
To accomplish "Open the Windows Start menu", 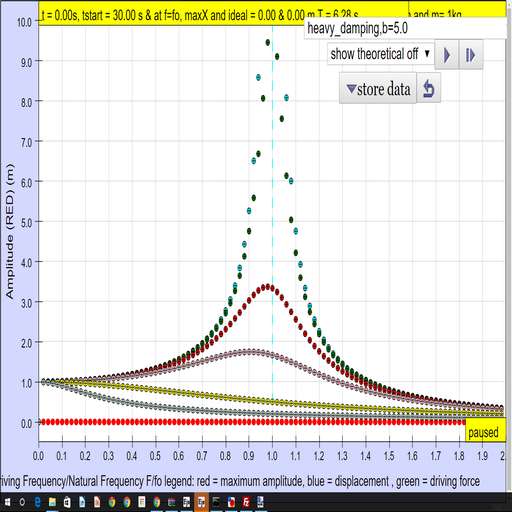I will (7, 502).
